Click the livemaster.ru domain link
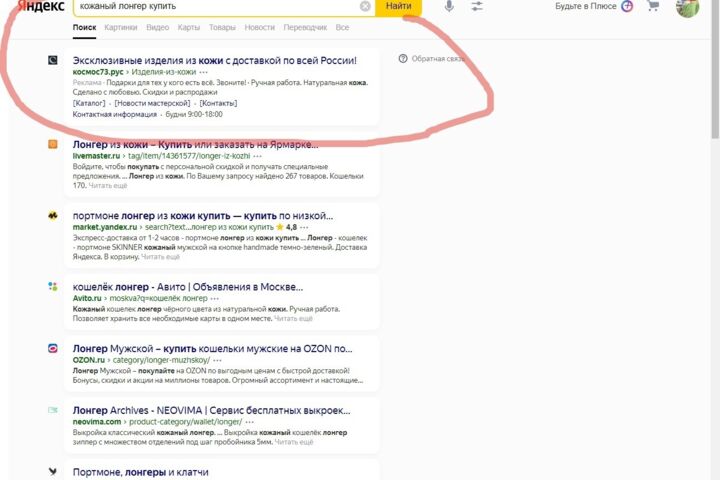720x480 pixels. pyautogui.click(x=96, y=156)
